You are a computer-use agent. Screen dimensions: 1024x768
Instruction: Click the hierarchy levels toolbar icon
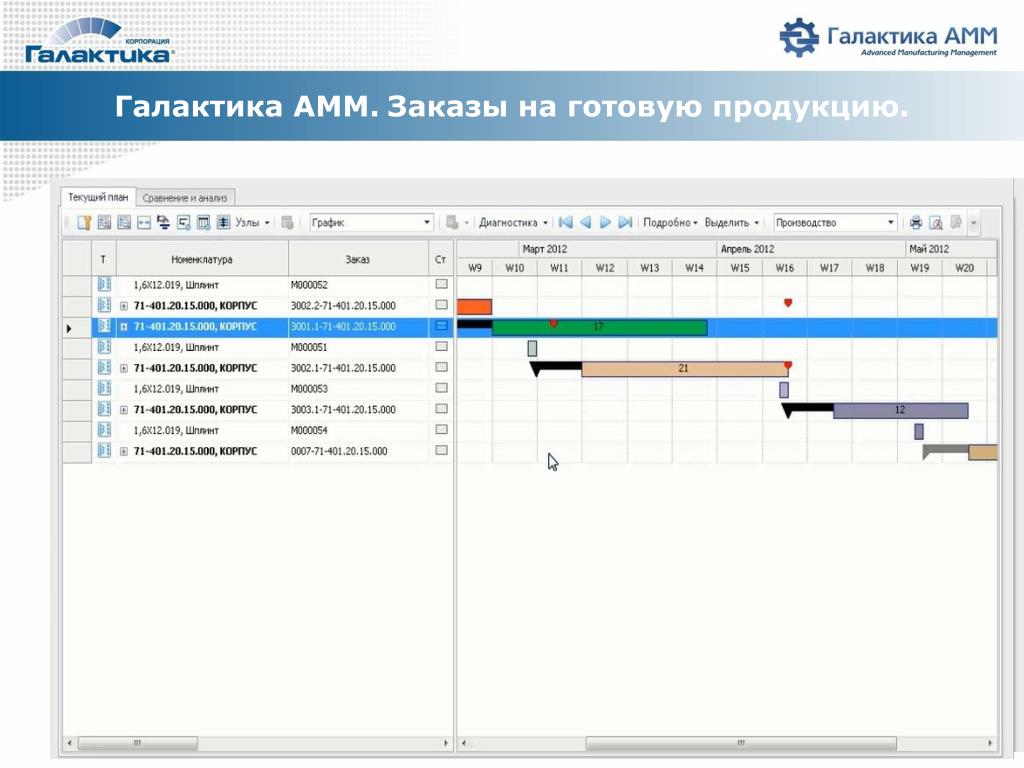(x=163, y=223)
